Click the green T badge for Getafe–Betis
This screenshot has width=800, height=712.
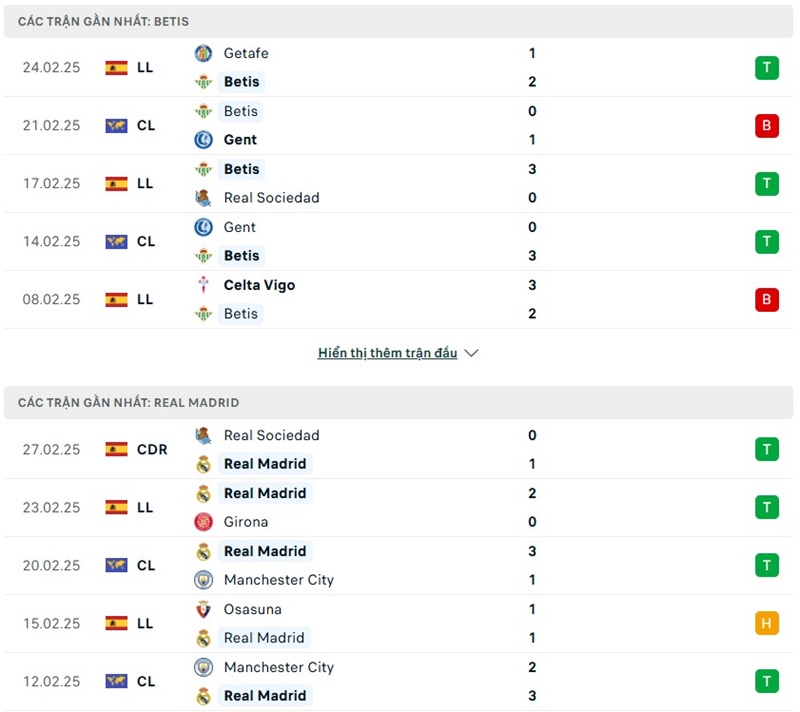pos(767,67)
